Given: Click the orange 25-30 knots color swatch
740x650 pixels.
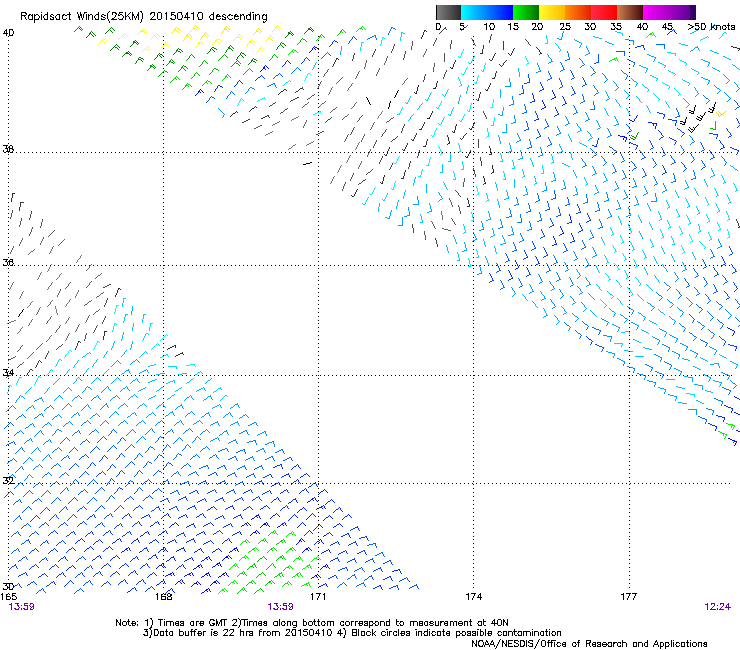Looking at the screenshot, I should pyautogui.click(x=578, y=12).
